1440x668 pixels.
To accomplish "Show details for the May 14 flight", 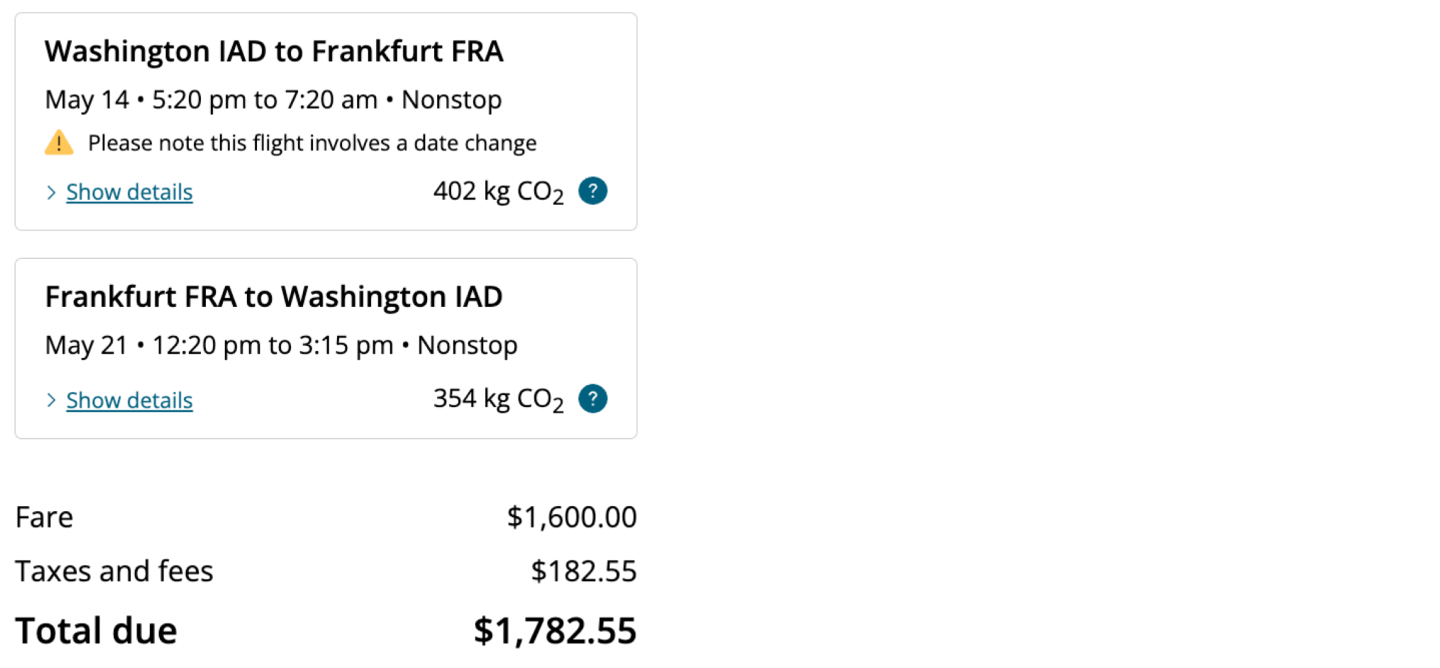I will point(129,192).
